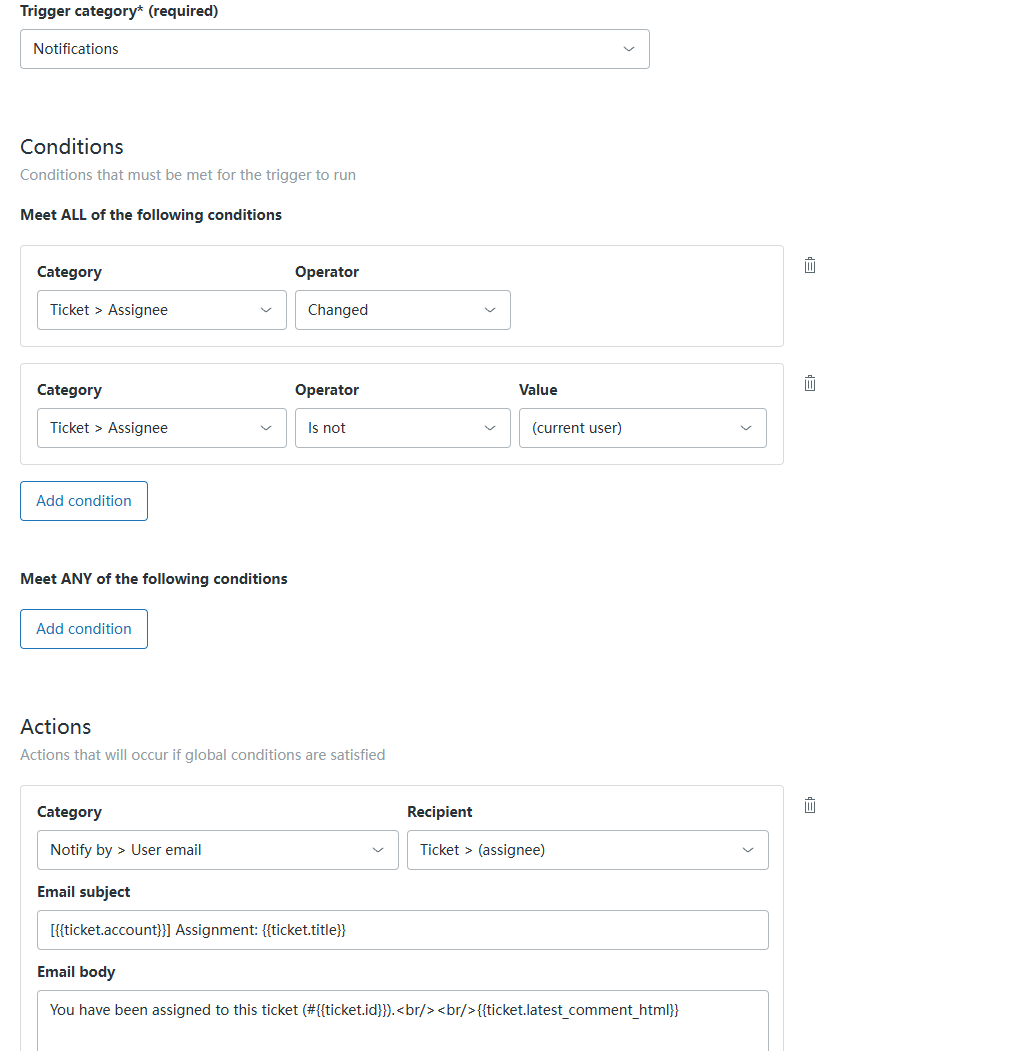Open Category dropdown in the Is not condition
The image size is (1033, 1051).
(x=161, y=428)
